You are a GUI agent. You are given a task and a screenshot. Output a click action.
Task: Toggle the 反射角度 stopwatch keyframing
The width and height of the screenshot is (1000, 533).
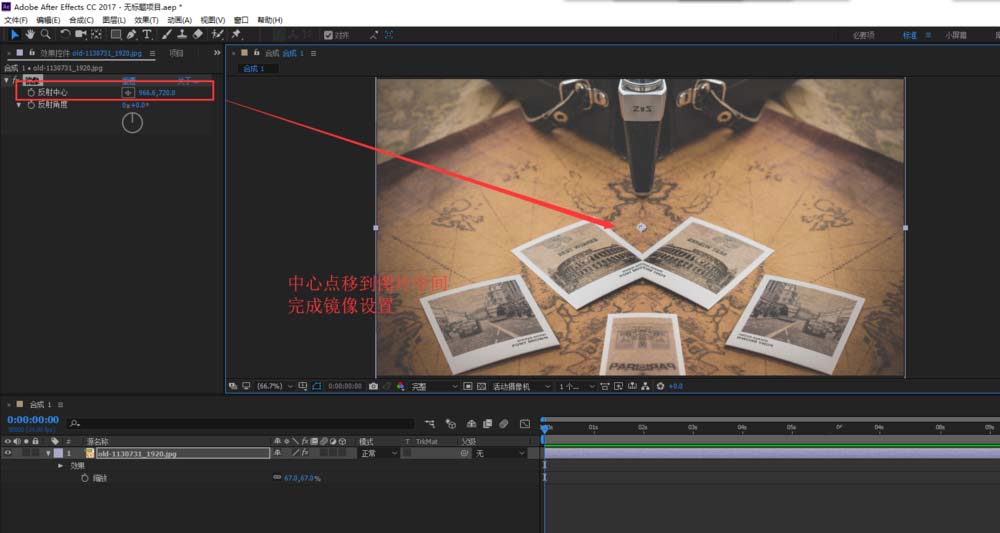pos(31,104)
